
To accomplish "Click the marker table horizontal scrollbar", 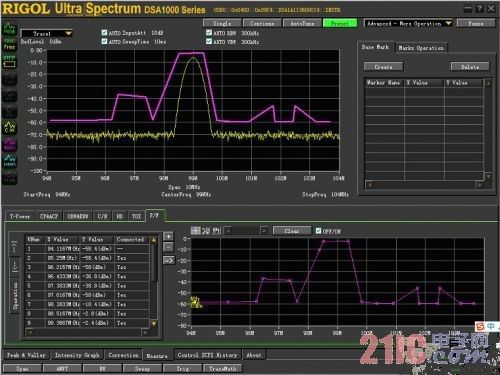I will [x=424, y=185].
